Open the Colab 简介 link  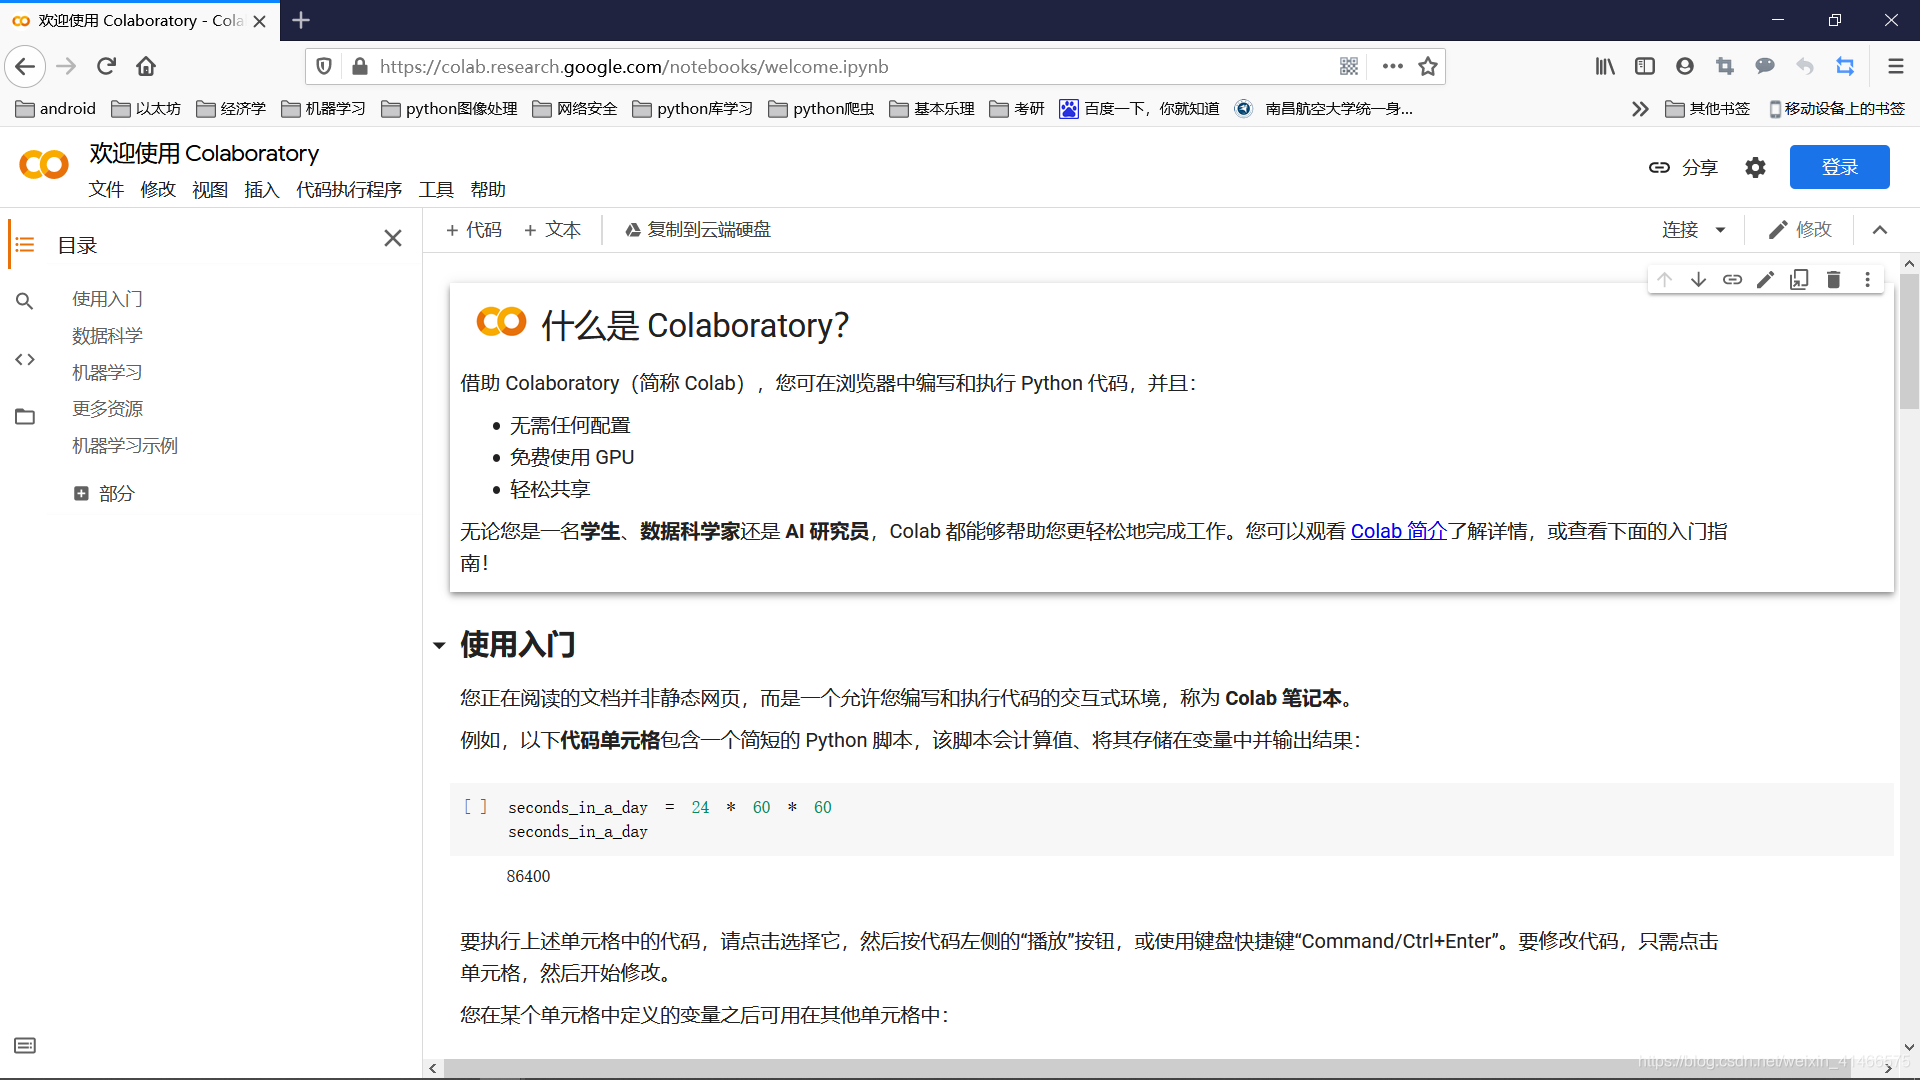point(1398,531)
